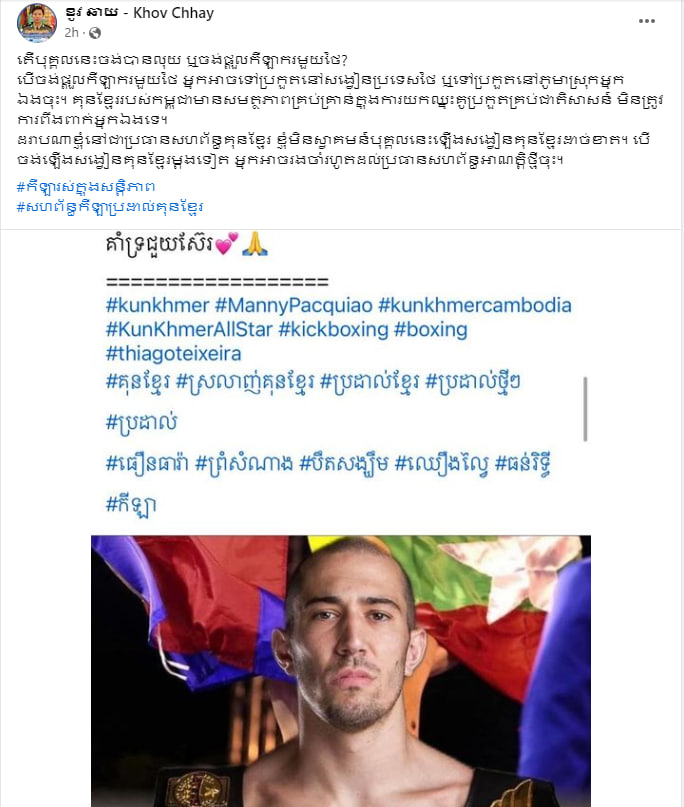Click the scrollbar beside the hashtag list
The width and height of the screenshot is (684, 807).
pos(585,409)
